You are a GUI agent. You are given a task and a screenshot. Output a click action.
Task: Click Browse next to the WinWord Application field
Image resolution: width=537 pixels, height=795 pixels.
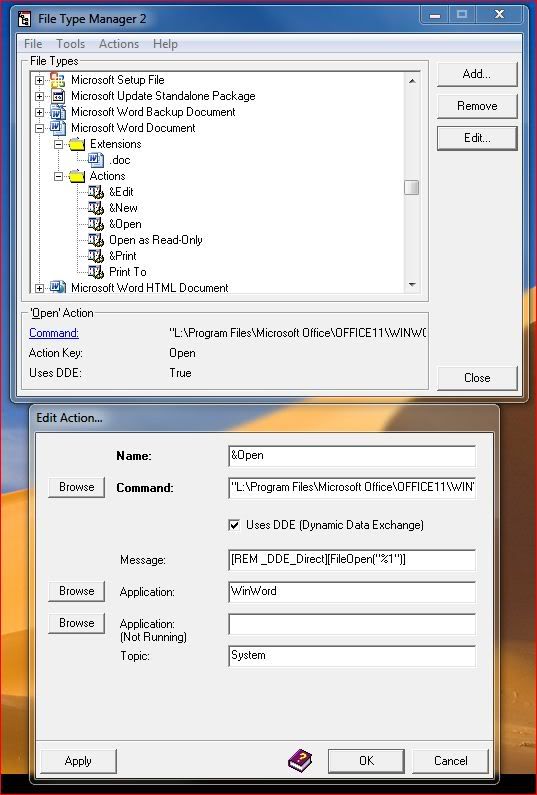coord(77,591)
